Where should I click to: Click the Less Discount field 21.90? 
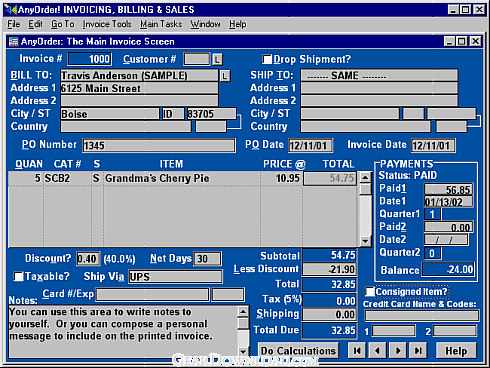pyautogui.click(x=329, y=269)
